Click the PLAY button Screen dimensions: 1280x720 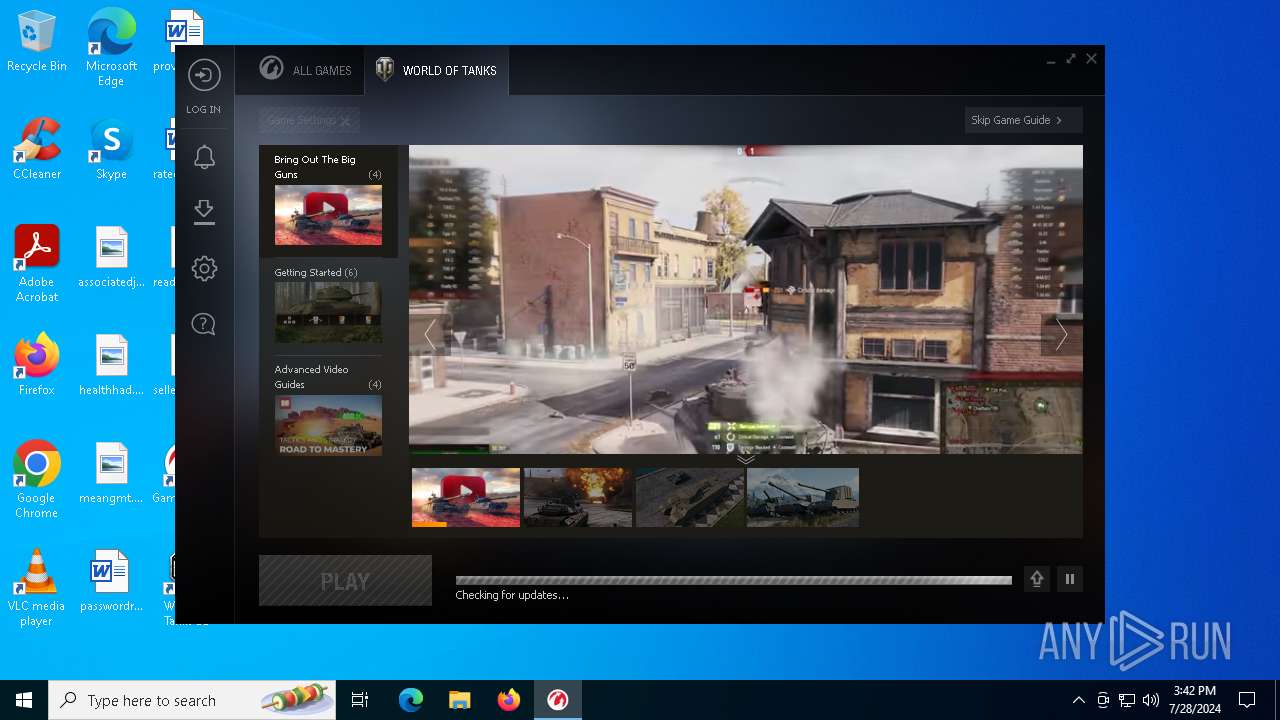(x=345, y=581)
